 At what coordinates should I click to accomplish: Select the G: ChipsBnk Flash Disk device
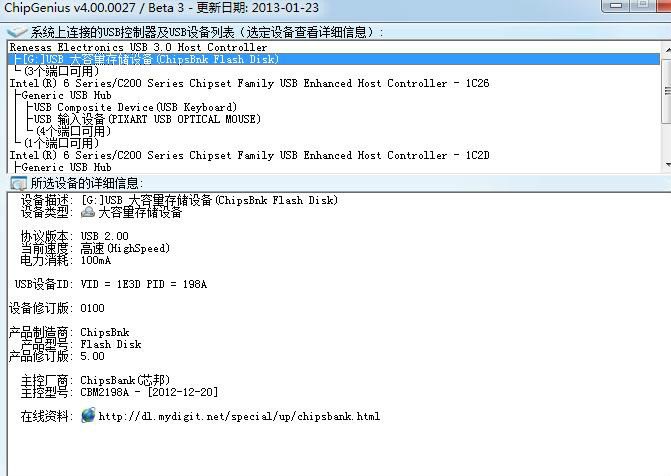point(150,59)
